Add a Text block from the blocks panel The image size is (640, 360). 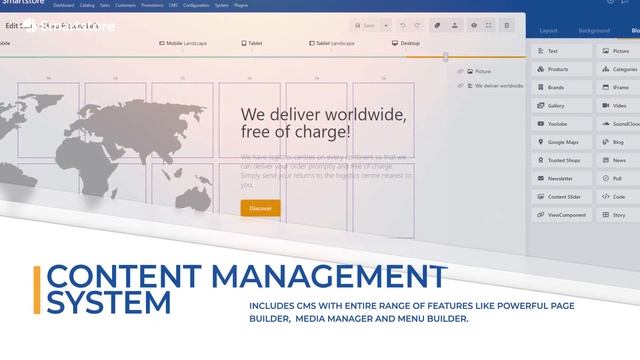click(562, 51)
